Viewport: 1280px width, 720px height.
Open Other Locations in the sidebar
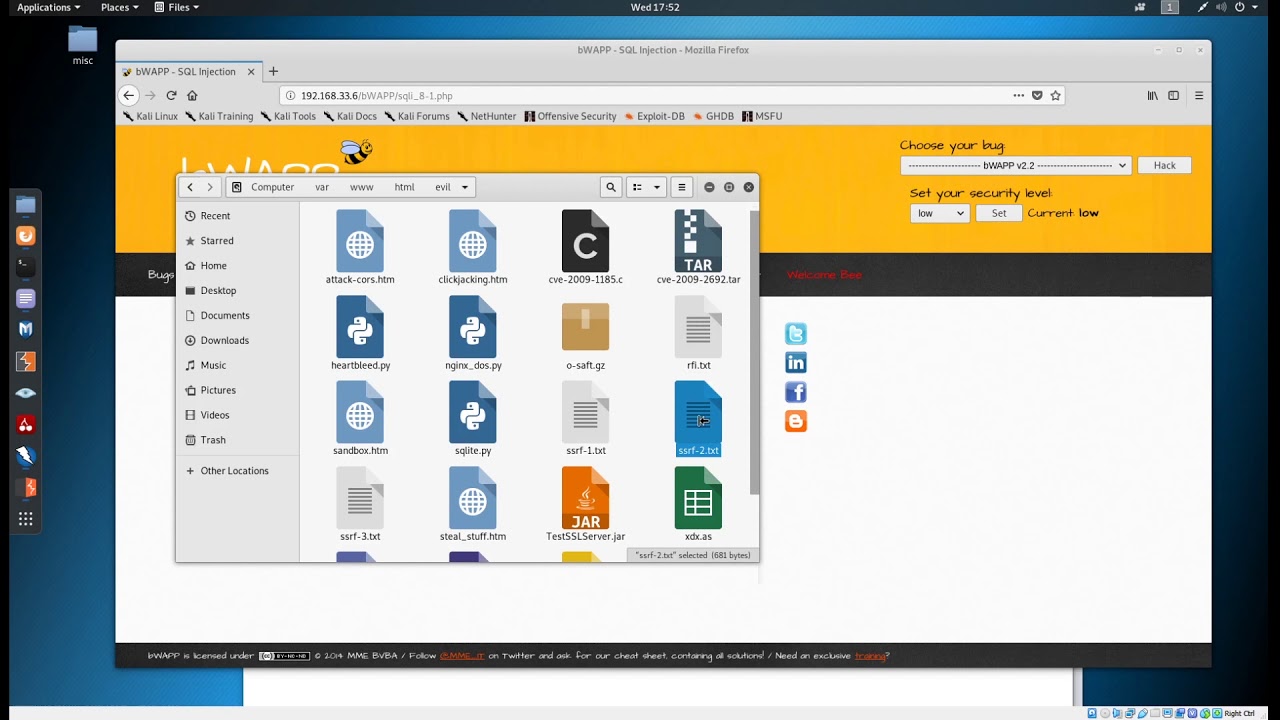tap(234, 471)
